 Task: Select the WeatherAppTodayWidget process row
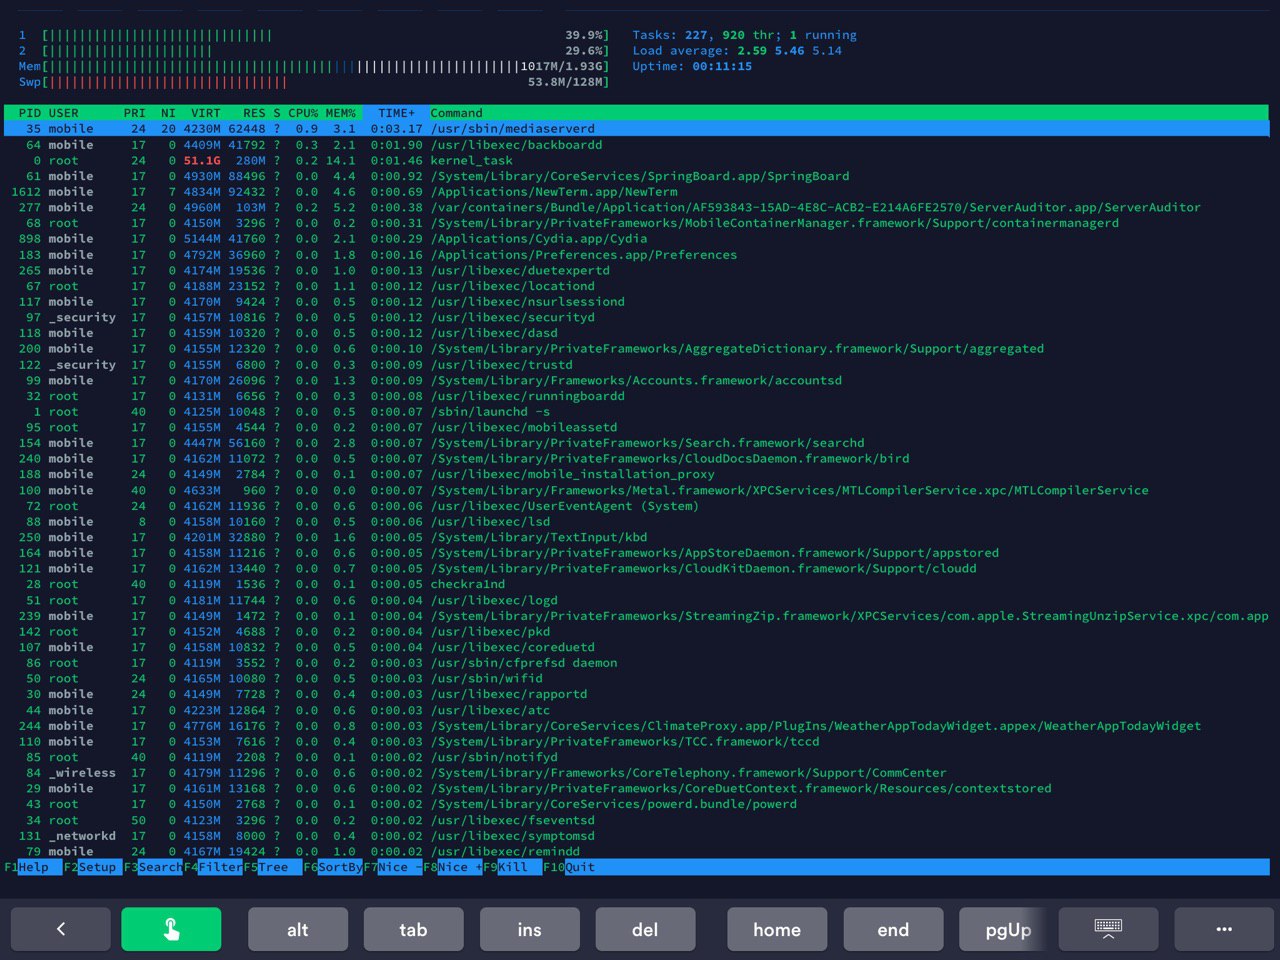click(x=636, y=726)
